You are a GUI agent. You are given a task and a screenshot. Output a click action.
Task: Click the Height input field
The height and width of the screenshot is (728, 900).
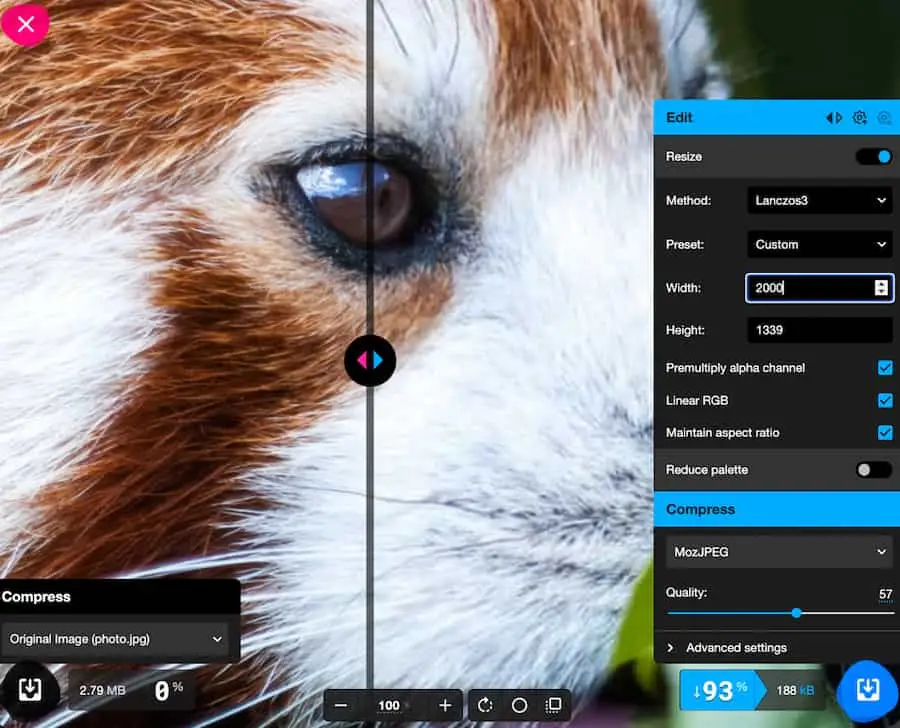[819, 331]
